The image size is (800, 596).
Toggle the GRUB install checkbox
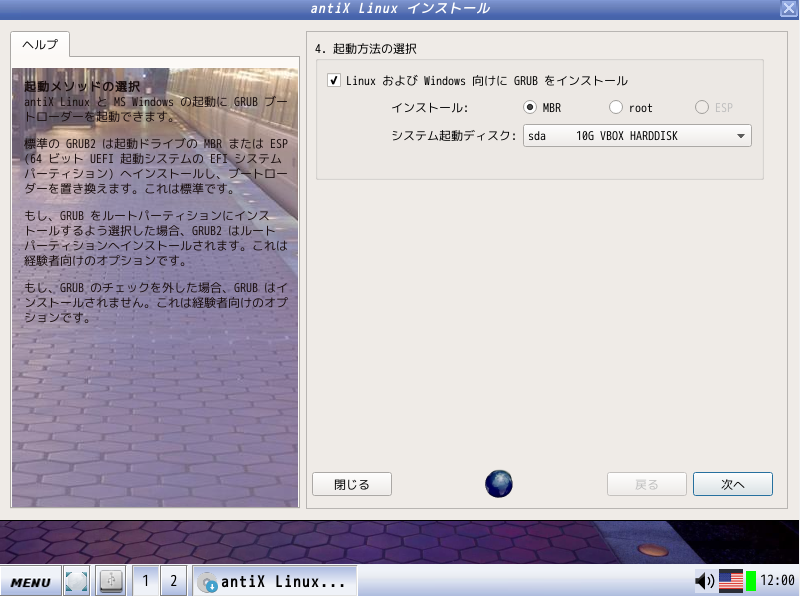(x=334, y=81)
